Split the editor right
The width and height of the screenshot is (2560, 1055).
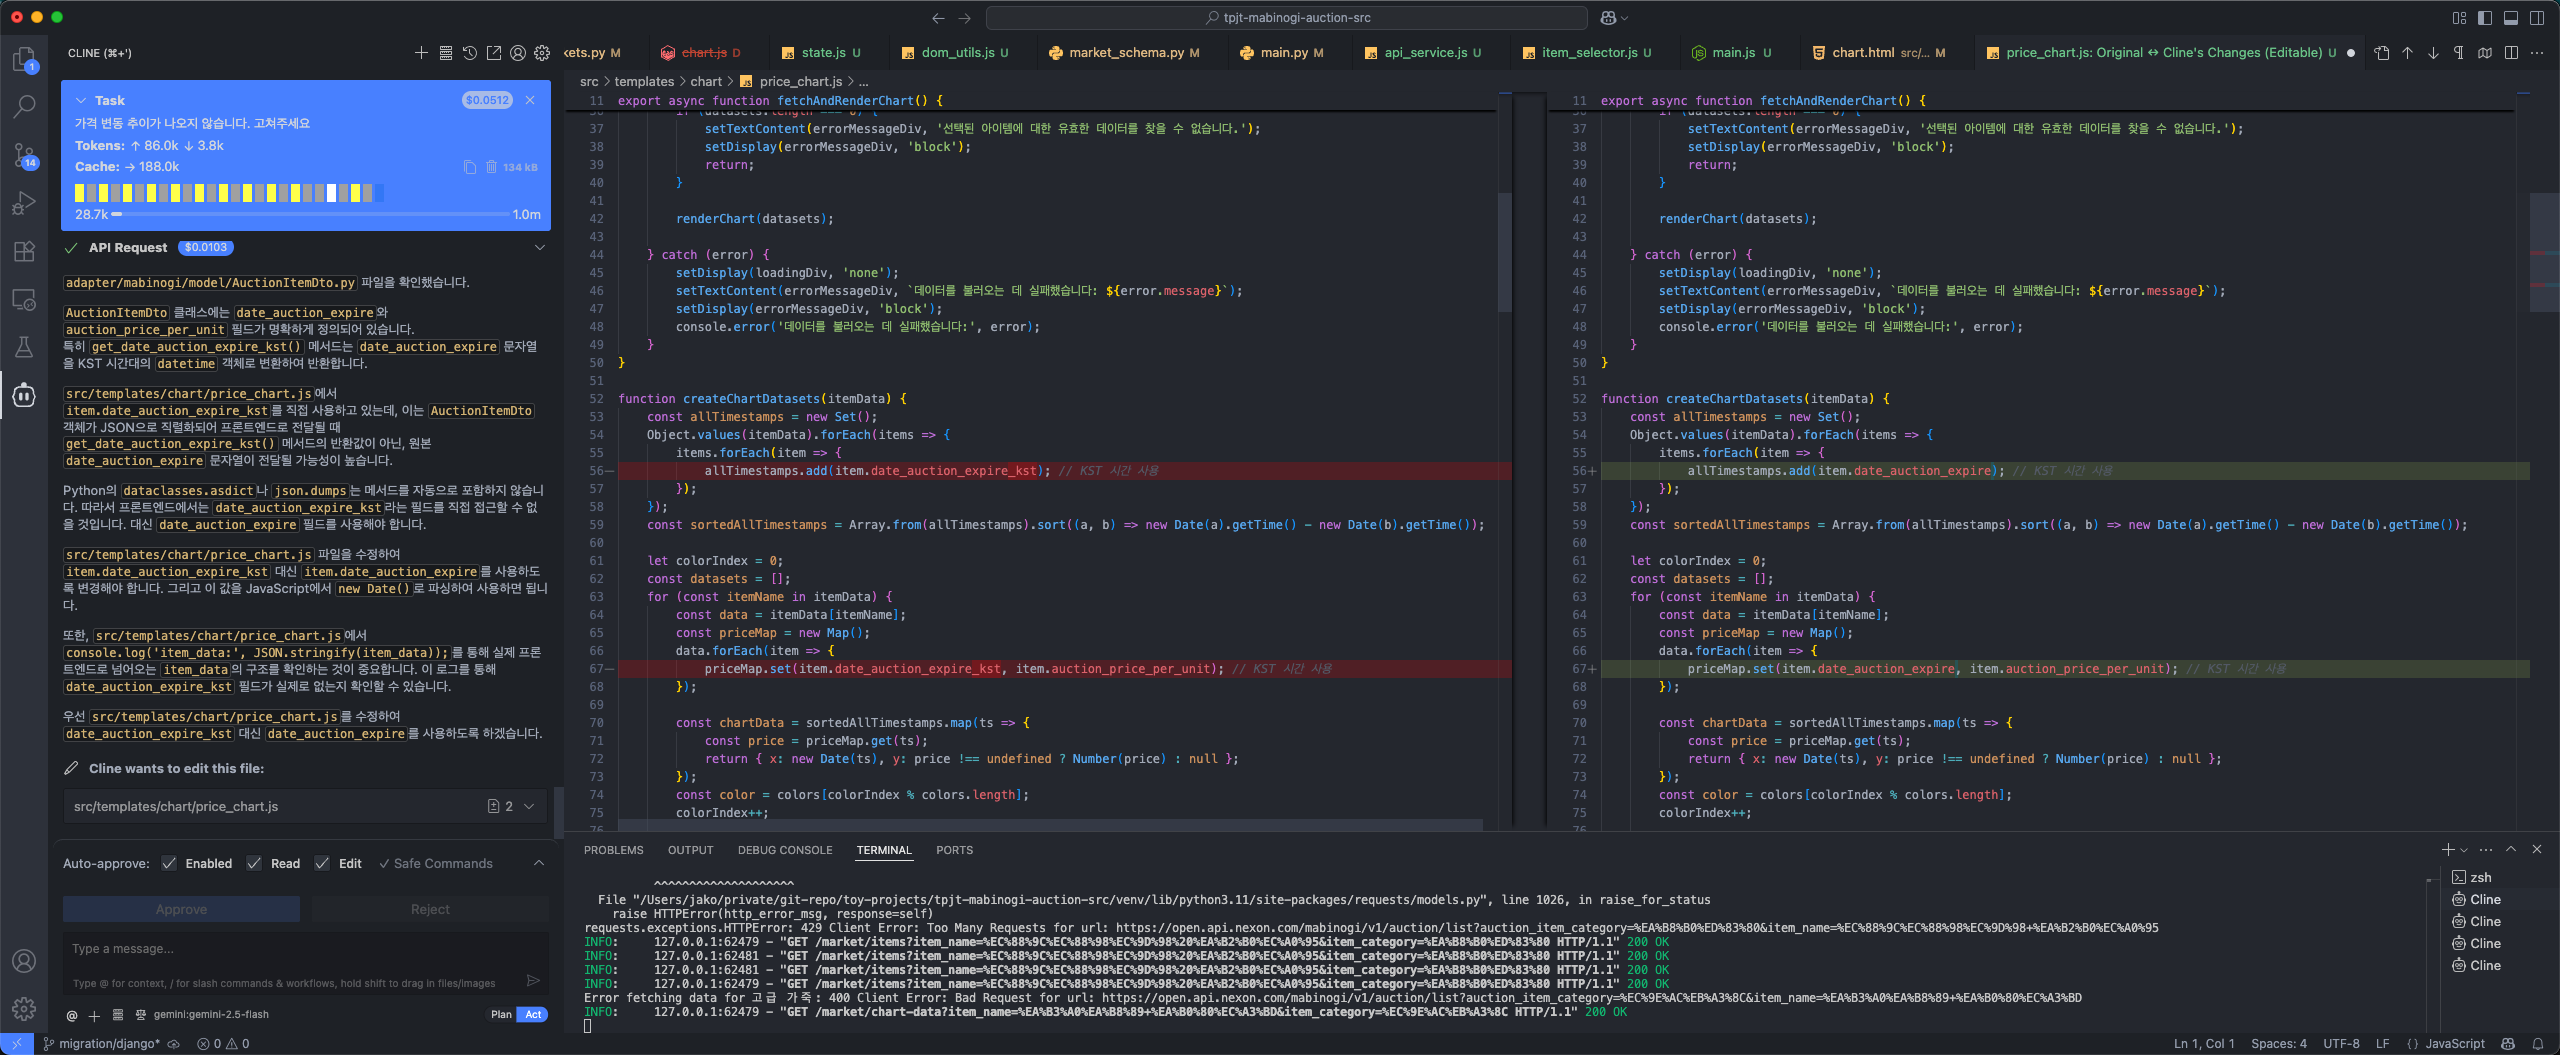click(x=2511, y=53)
